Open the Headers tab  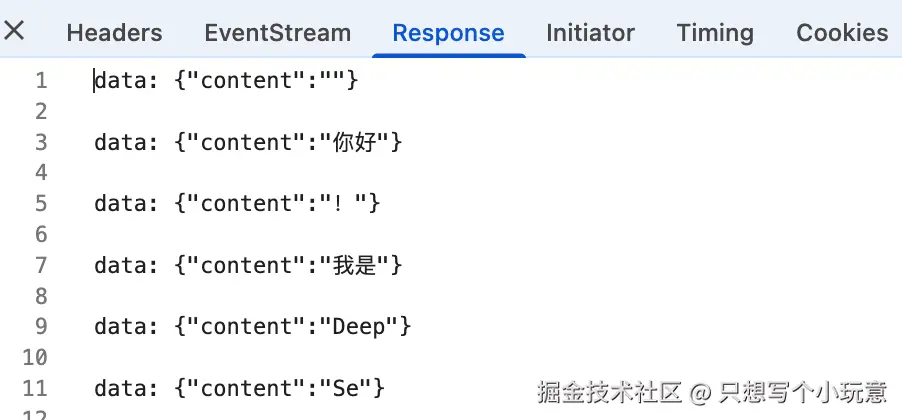[114, 33]
